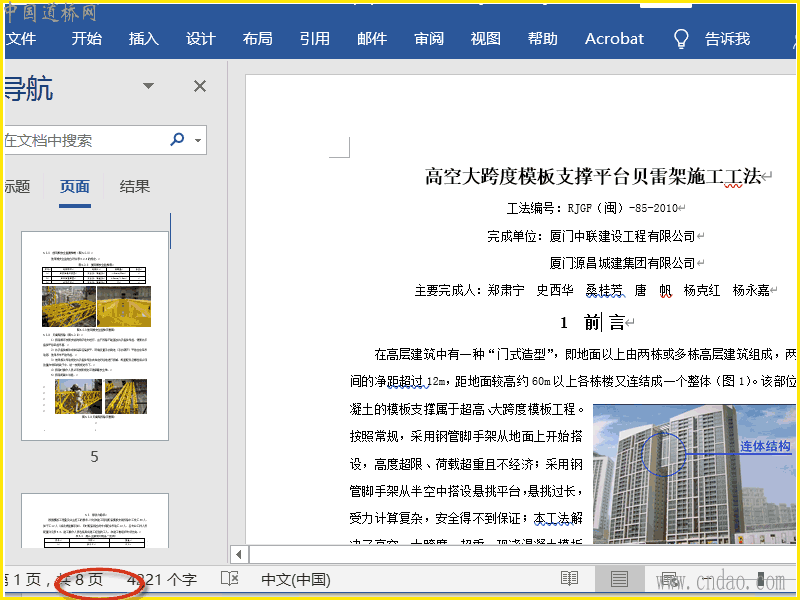Open the 文件 (File) menu

[21, 39]
